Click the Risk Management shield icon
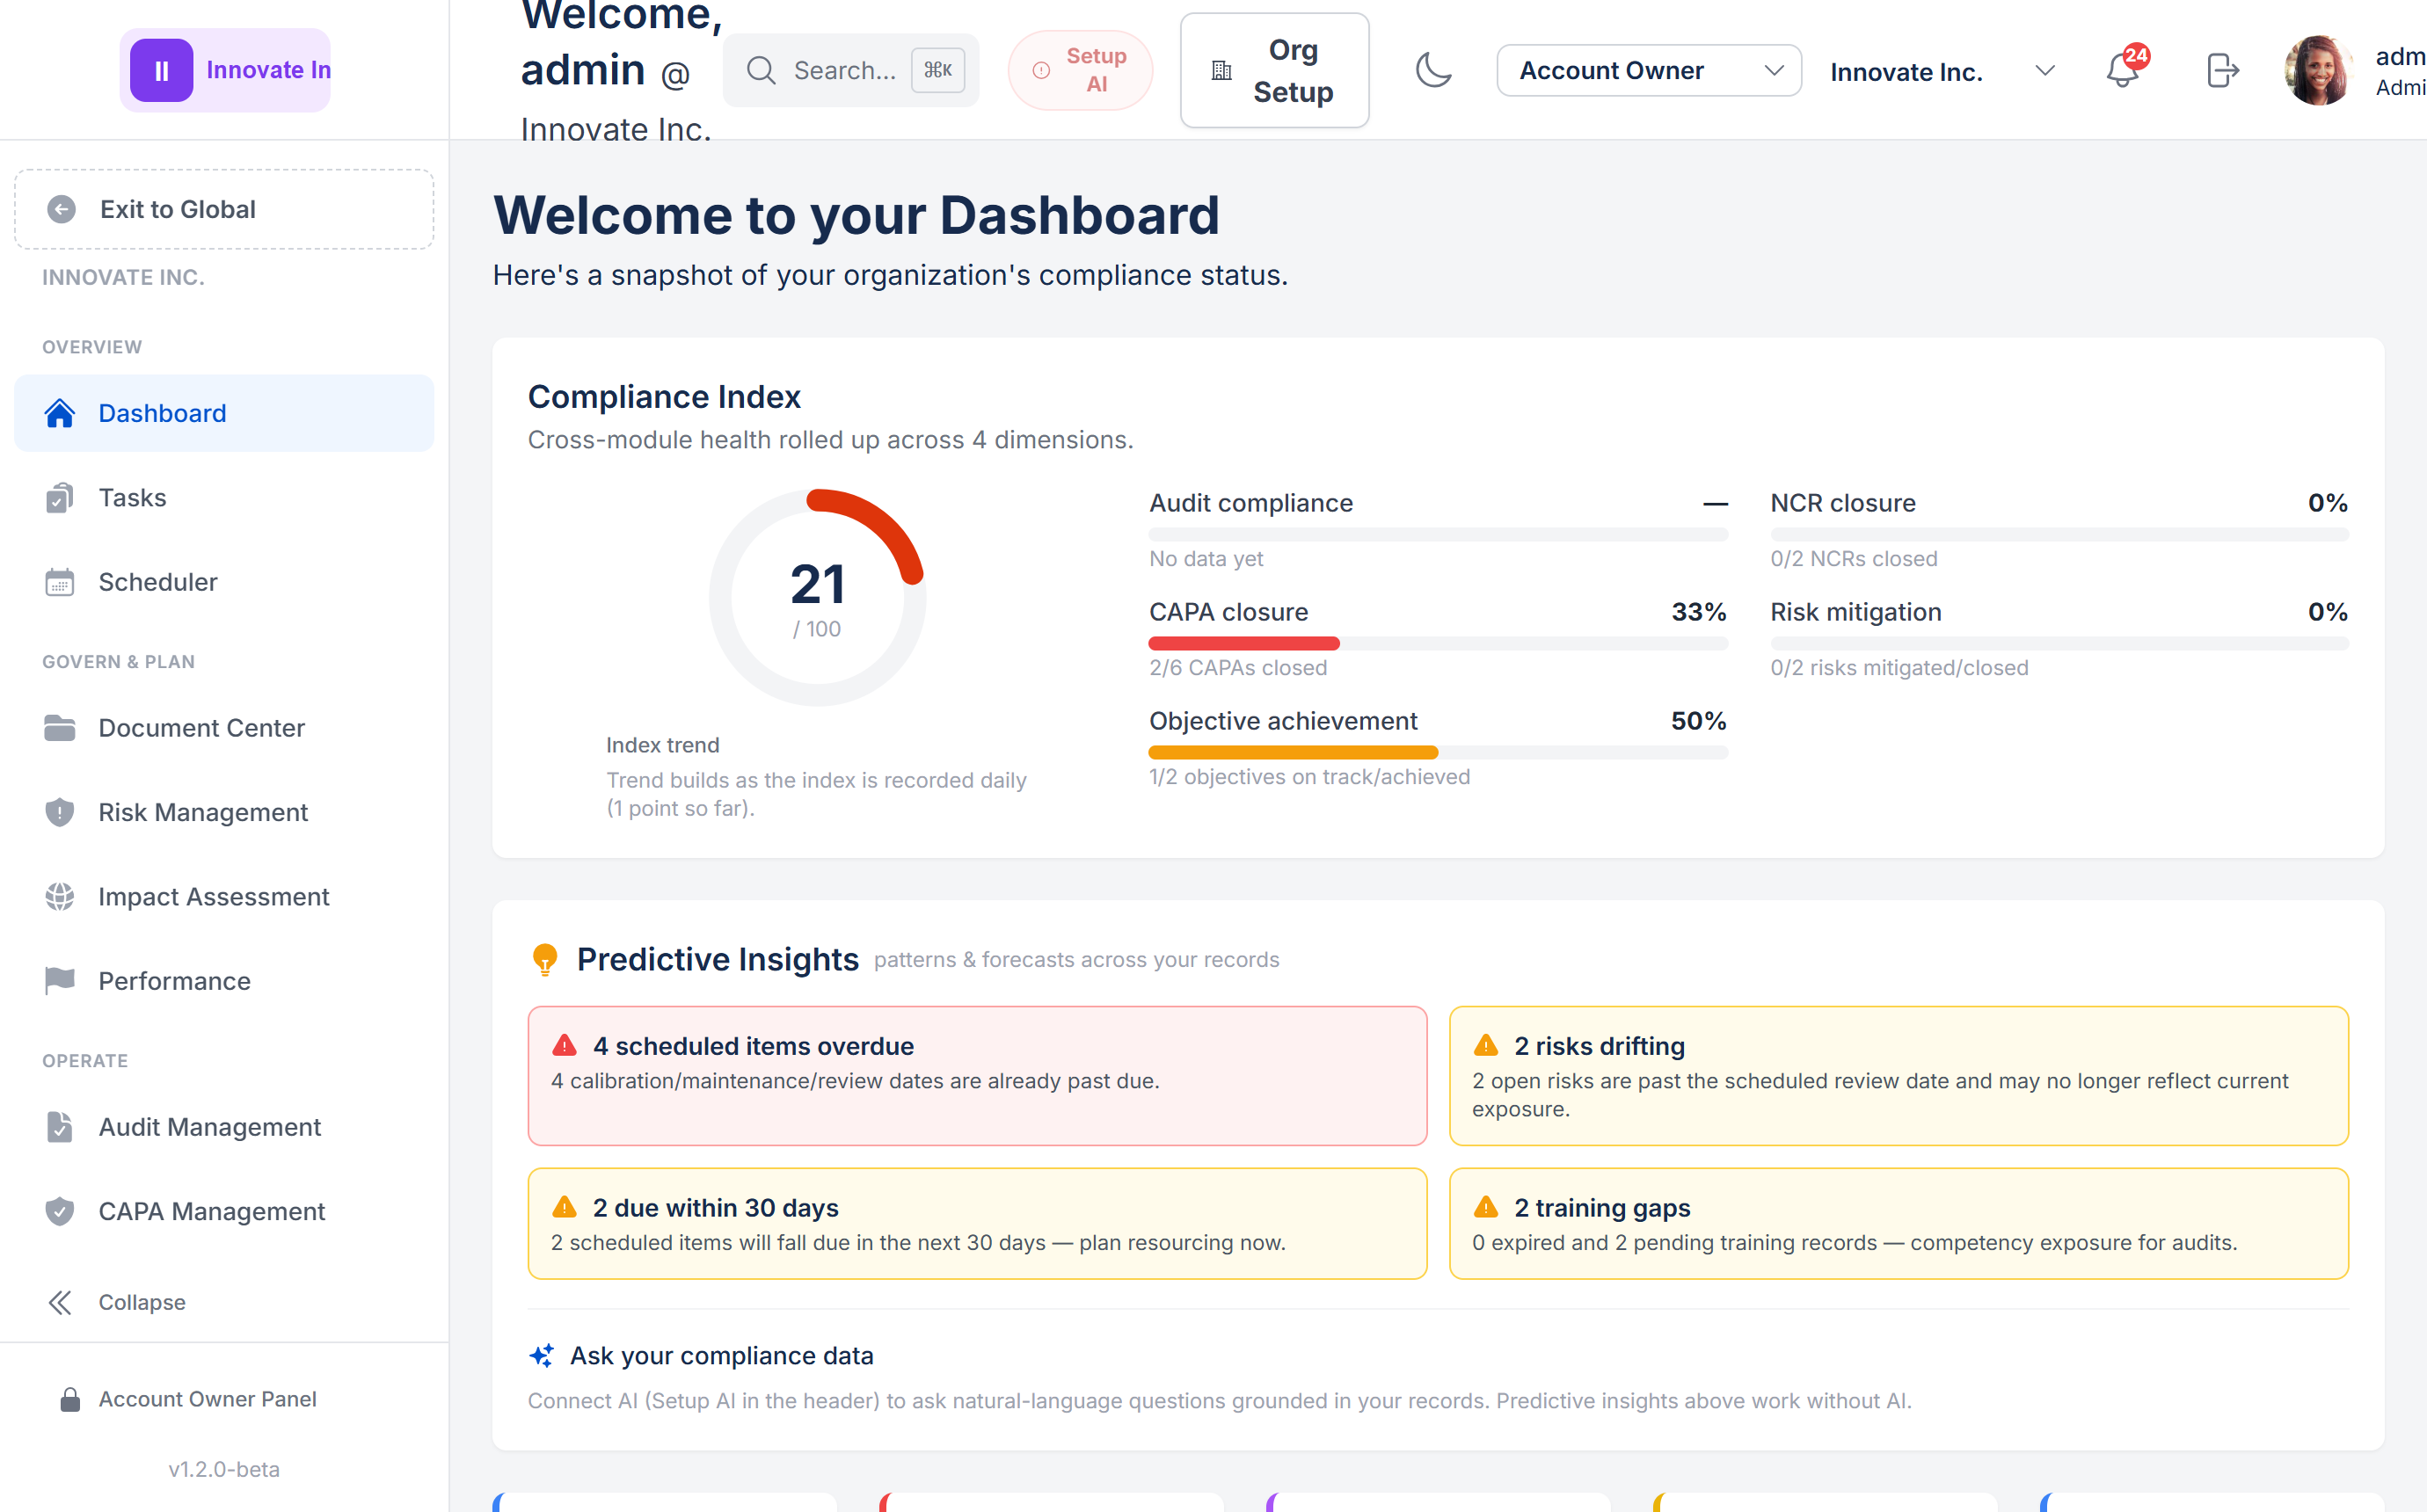This screenshot has width=2427, height=1512. [60, 812]
